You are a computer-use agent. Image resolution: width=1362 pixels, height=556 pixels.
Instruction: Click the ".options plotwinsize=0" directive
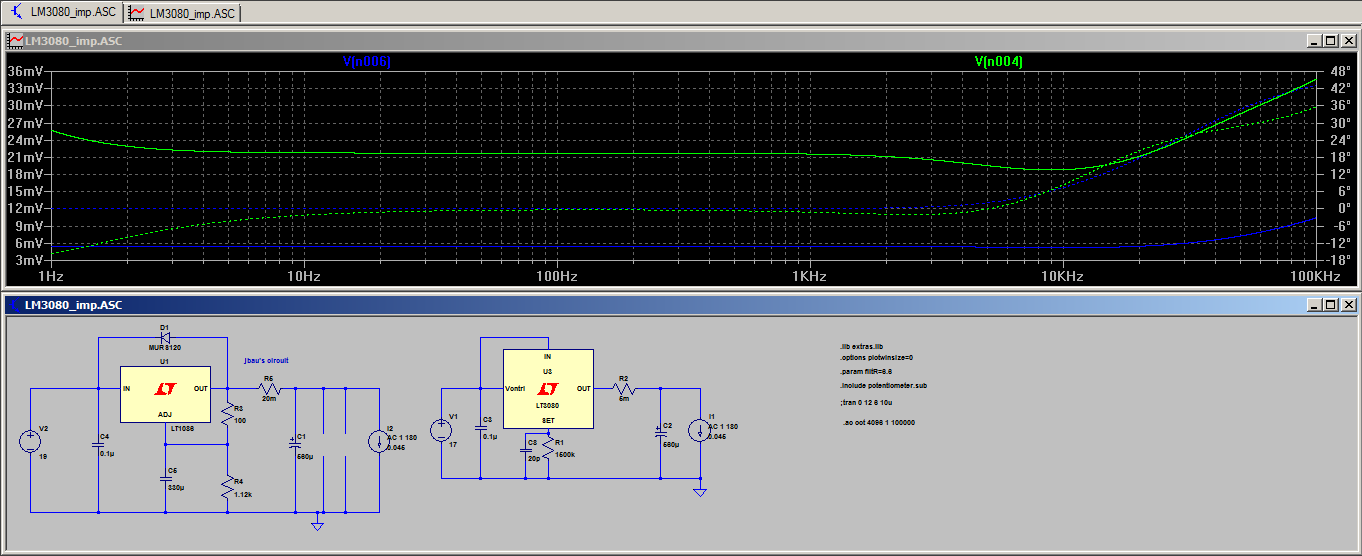pyautogui.click(x=876, y=357)
